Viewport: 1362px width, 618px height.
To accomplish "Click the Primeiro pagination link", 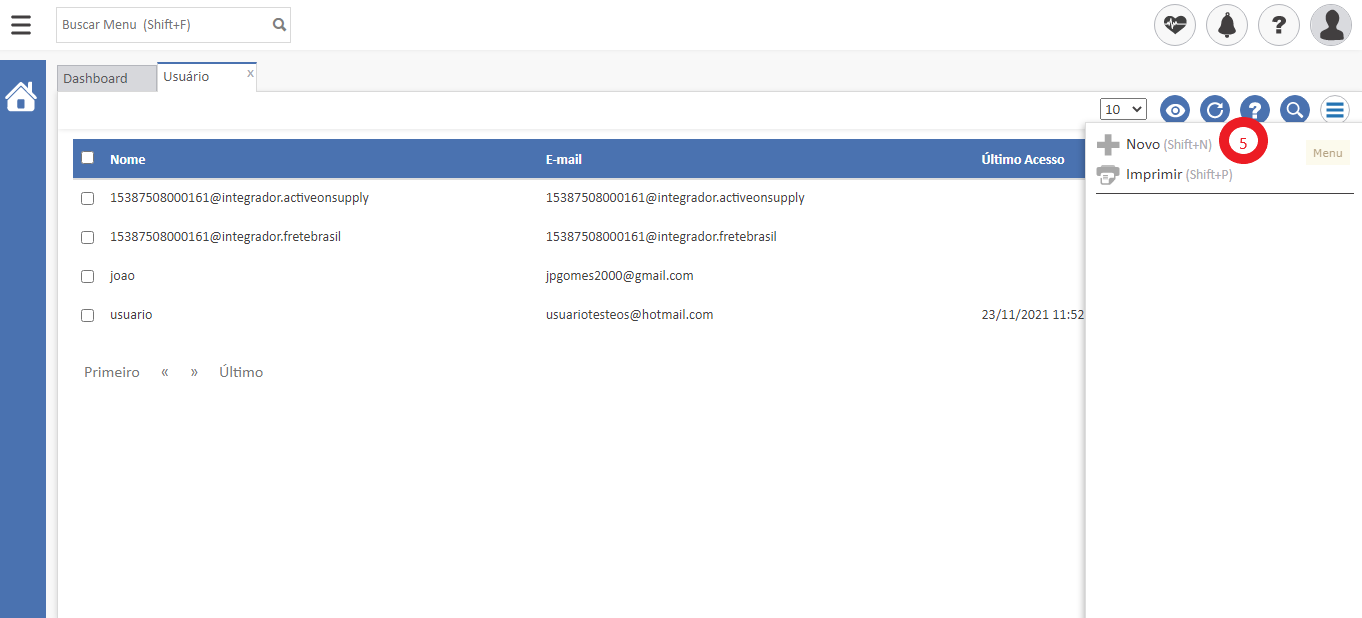I will pos(112,372).
